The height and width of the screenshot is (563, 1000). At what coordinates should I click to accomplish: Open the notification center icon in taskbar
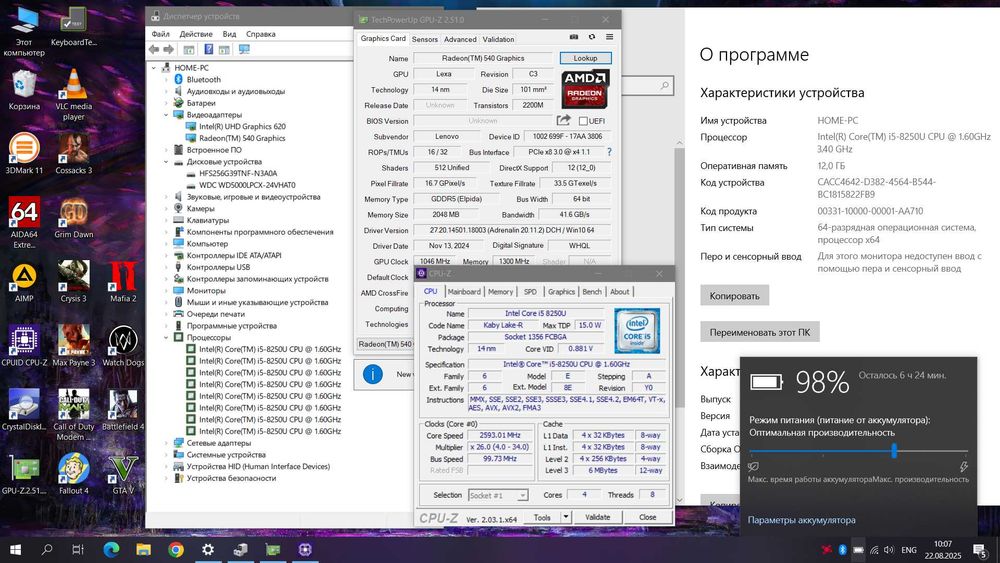[x=980, y=550]
